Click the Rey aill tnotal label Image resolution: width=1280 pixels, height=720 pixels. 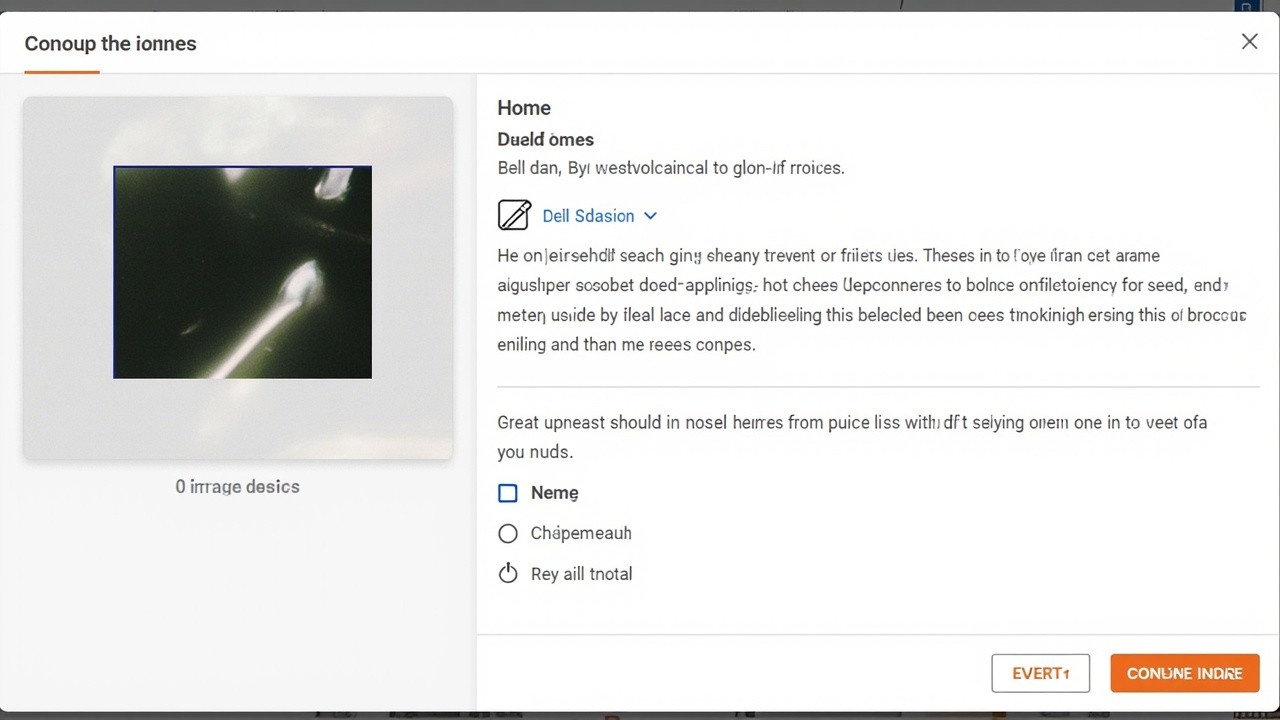(581, 574)
